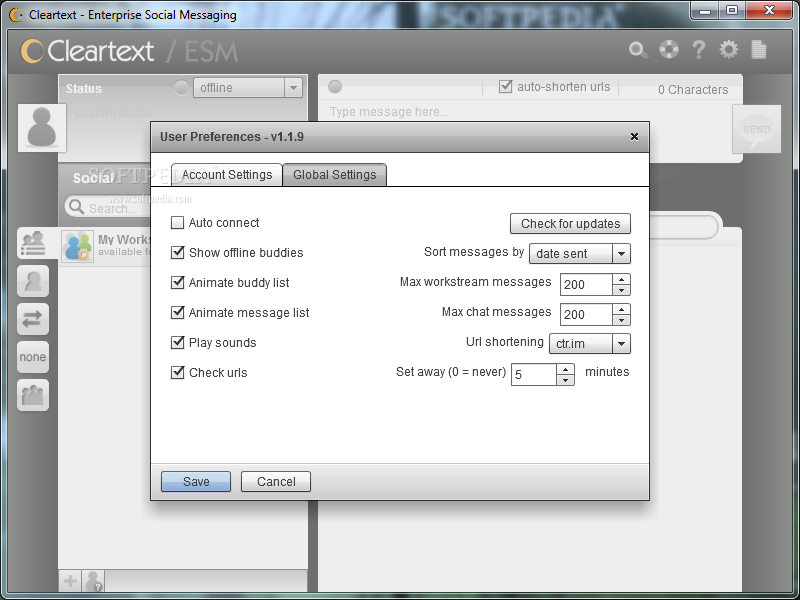The width and height of the screenshot is (800, 600).
Task: Uncheck the Check urls checkbox
Action: (x=178, y=372)
